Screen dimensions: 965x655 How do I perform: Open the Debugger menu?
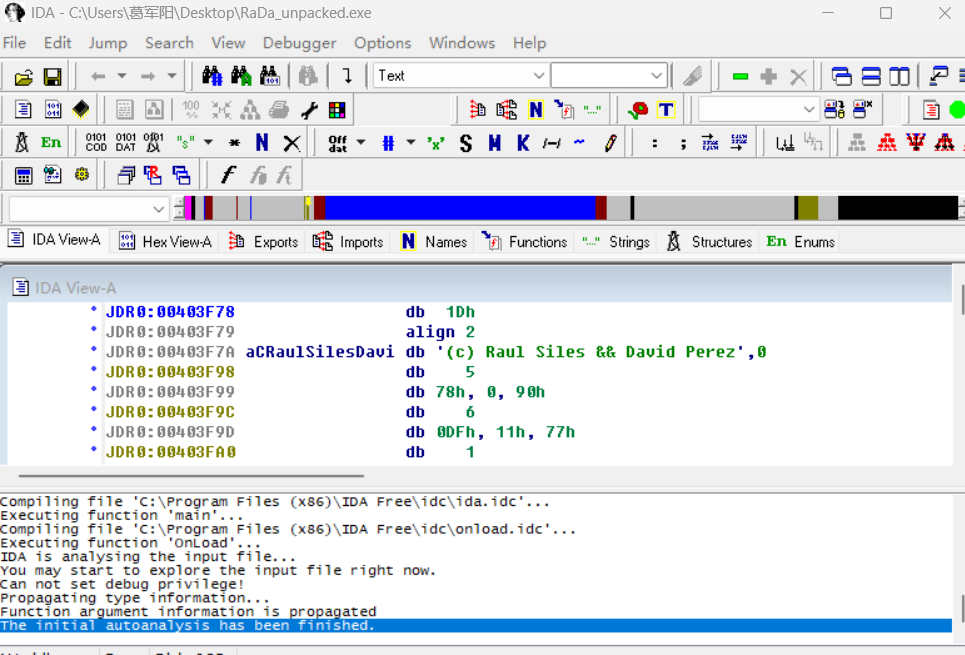(299, 43)
